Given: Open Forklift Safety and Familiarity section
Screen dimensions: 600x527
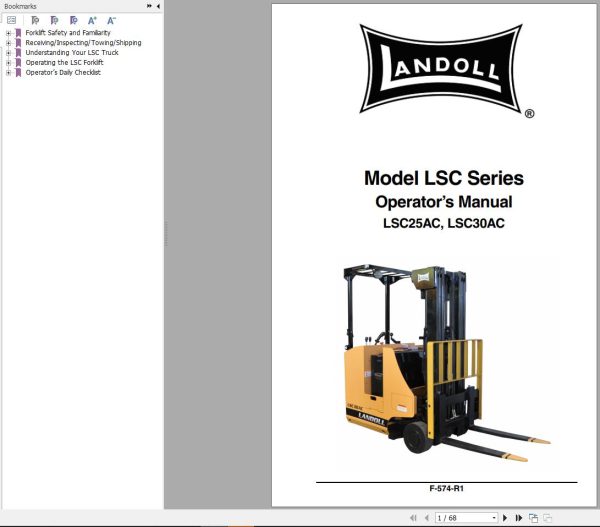Looking at the screenshot, I should tap(68, 33).
